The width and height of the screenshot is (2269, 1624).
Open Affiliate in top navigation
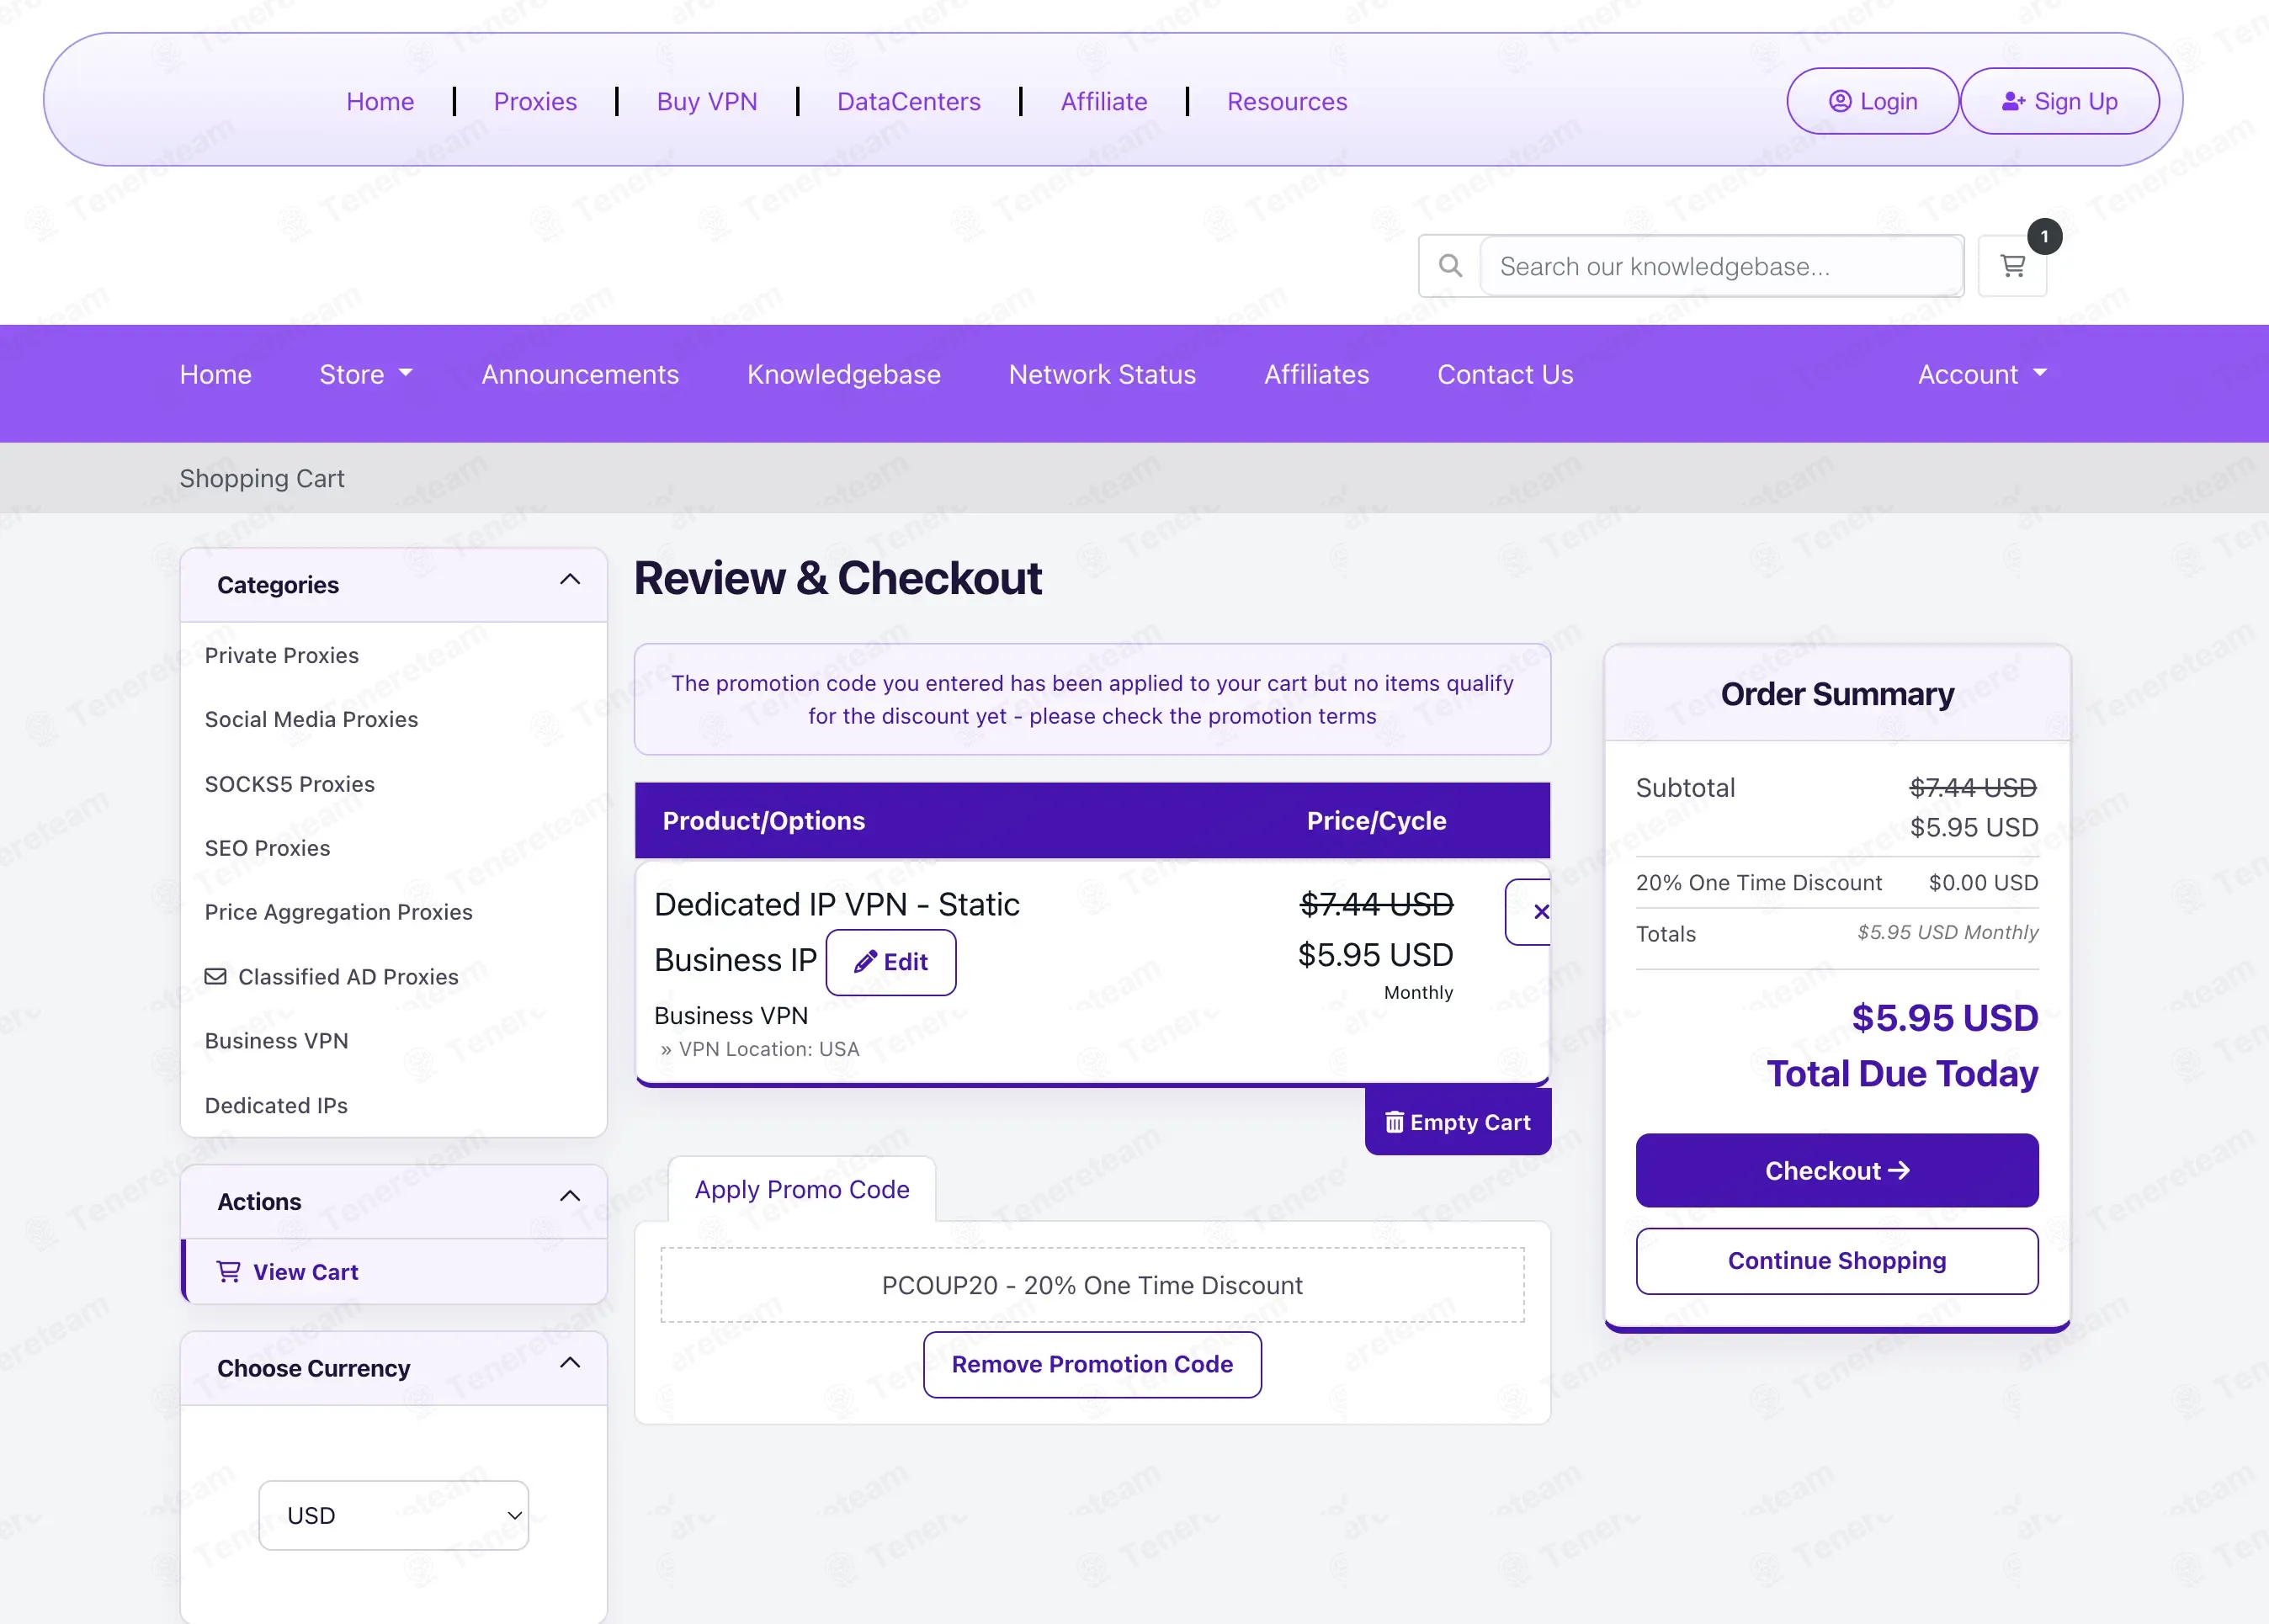point(1104,101)
